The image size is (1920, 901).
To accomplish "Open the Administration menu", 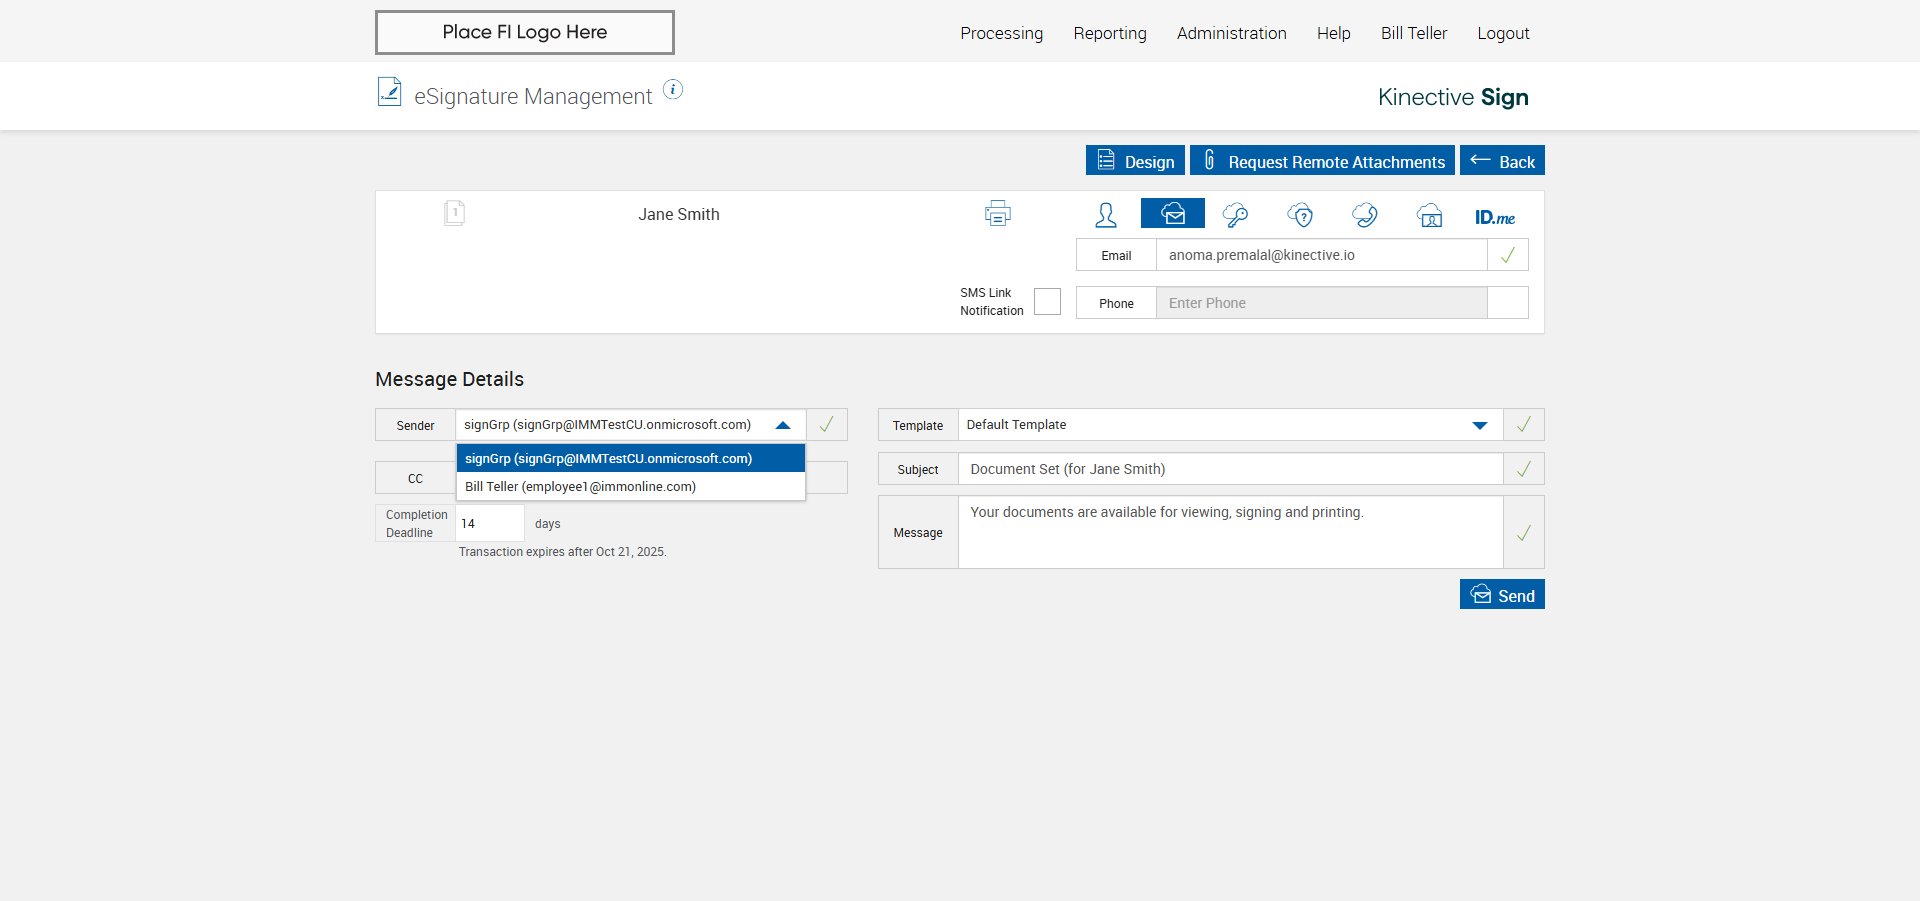I will point(1231,33).
